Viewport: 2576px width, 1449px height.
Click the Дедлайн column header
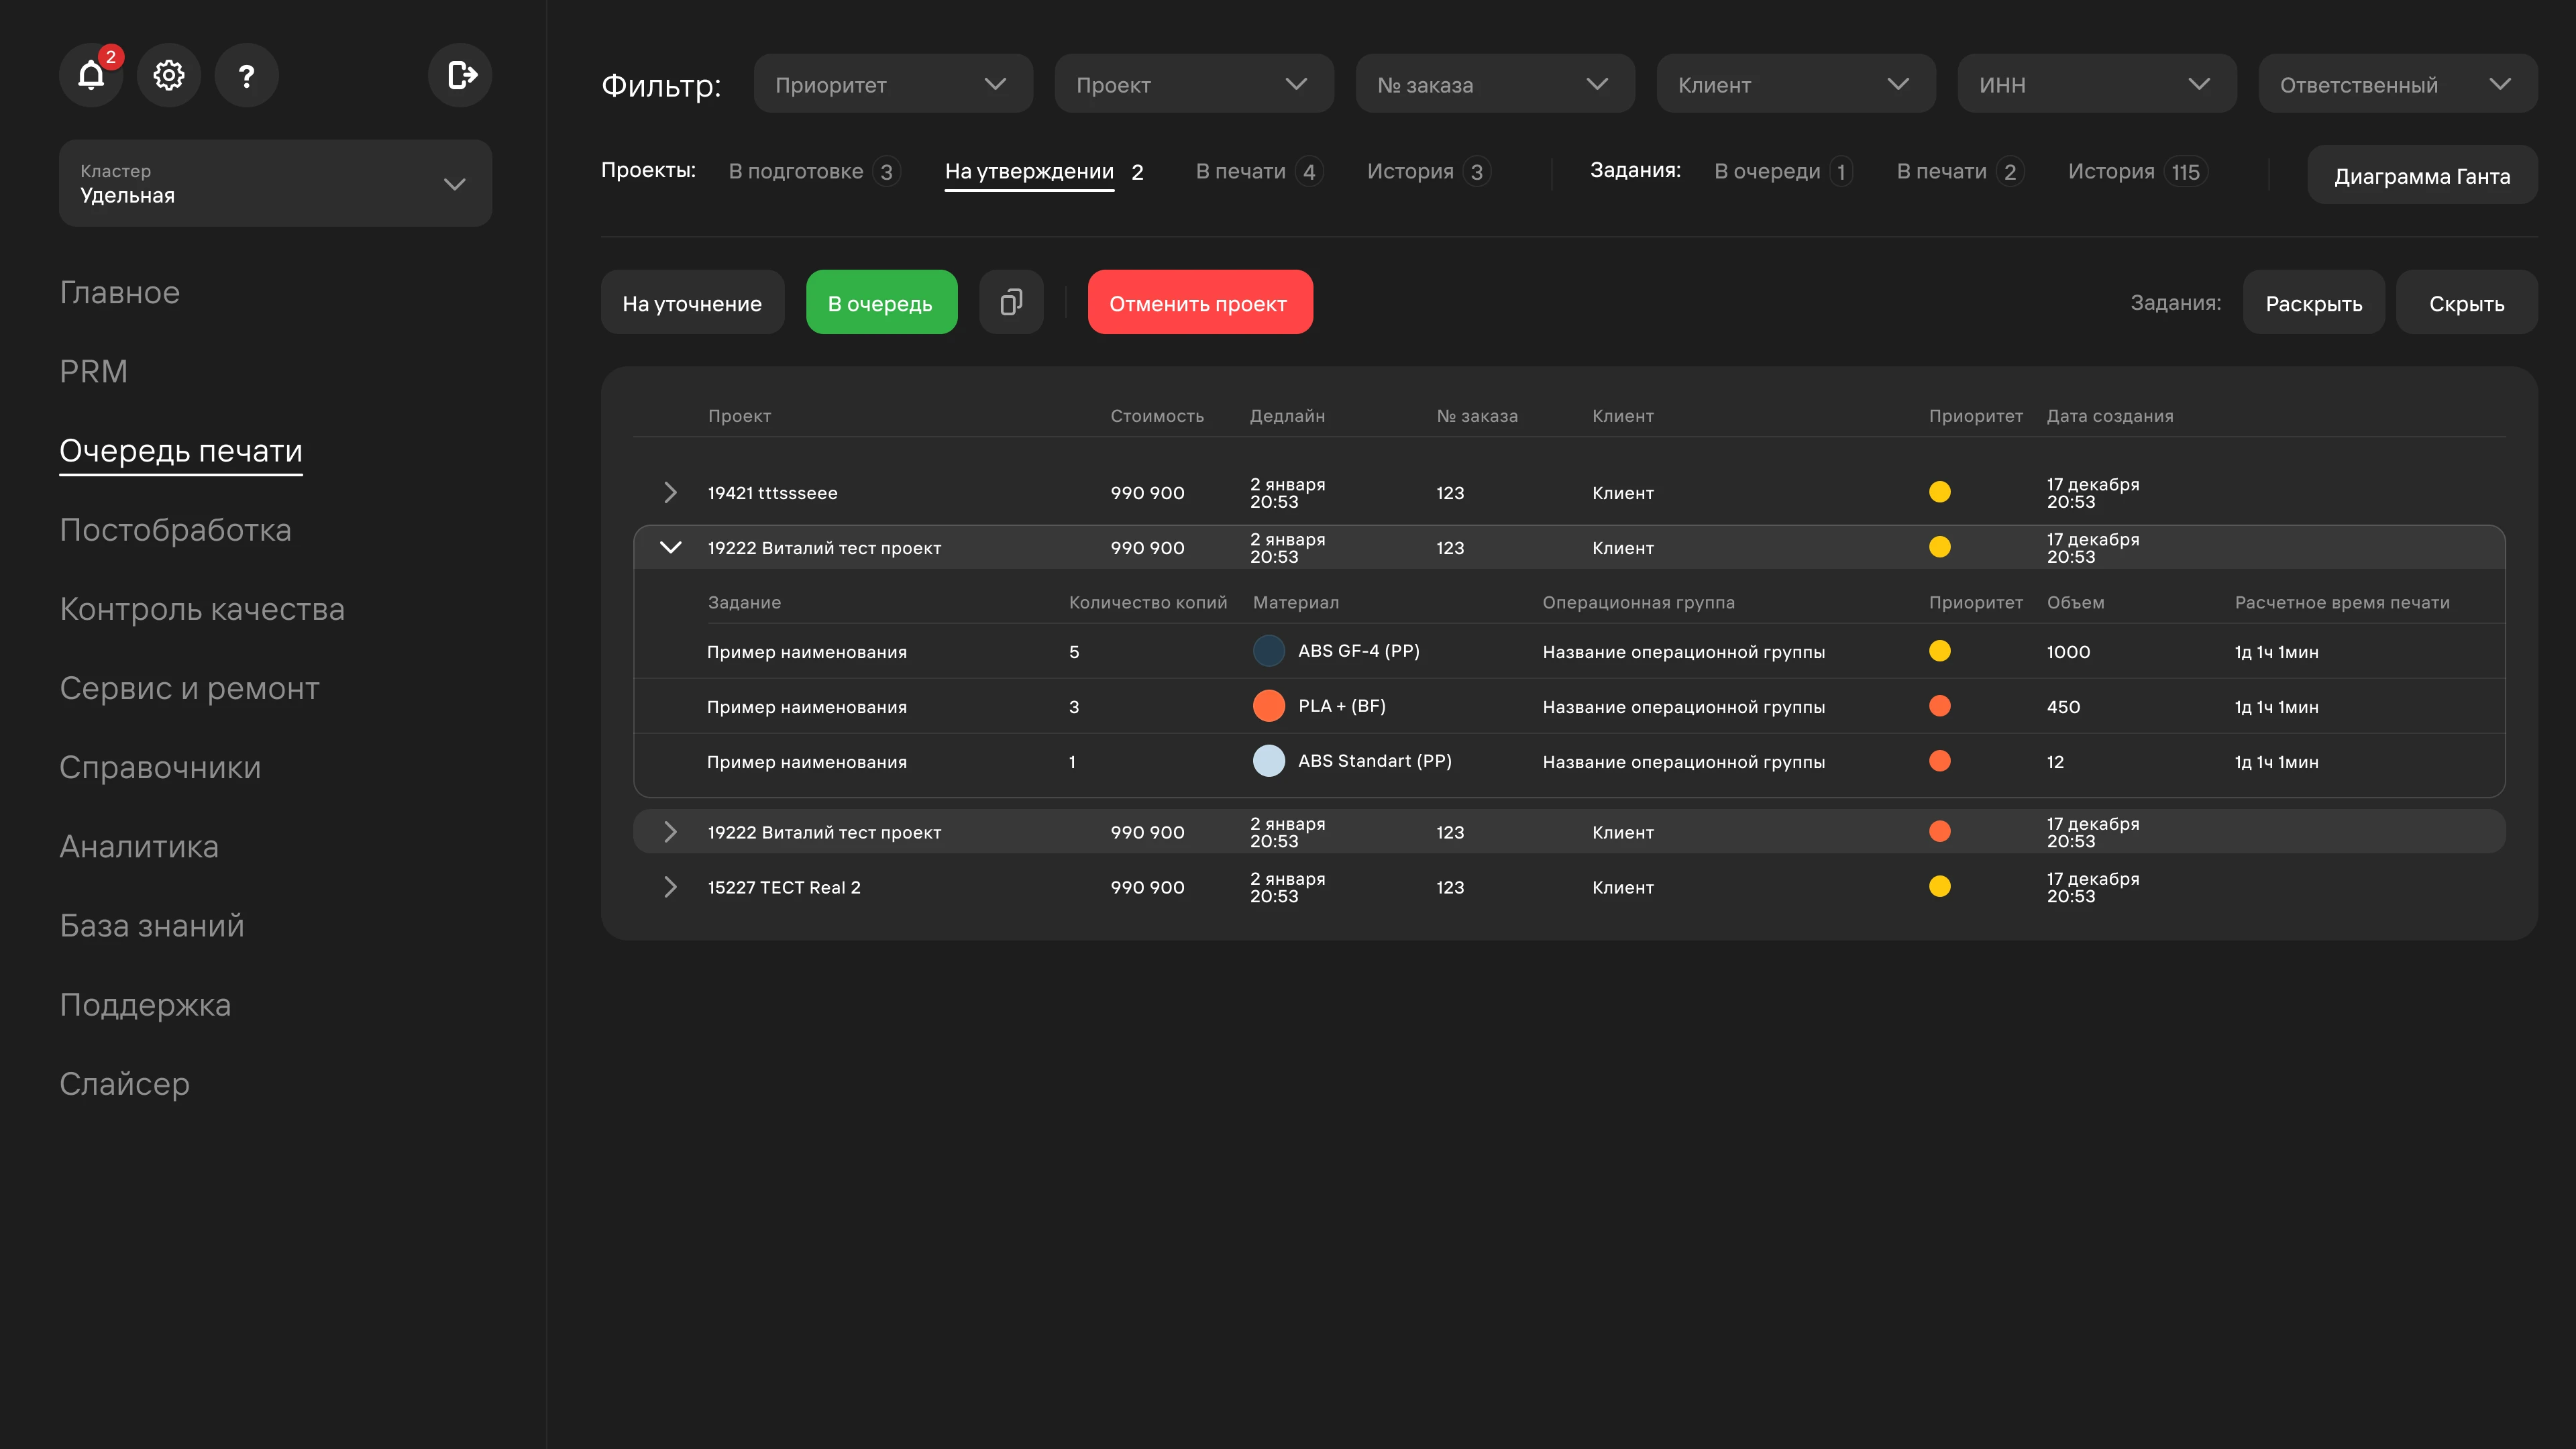tap(1287, 416)
